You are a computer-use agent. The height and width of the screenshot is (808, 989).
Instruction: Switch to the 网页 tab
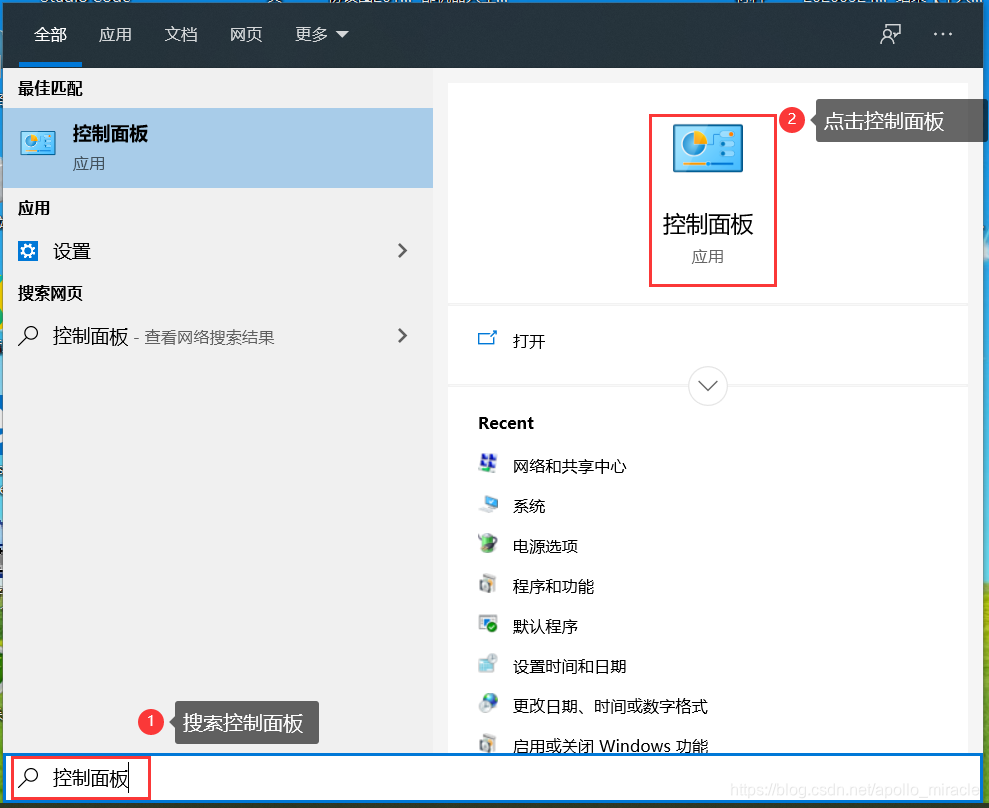click(246, 35)
